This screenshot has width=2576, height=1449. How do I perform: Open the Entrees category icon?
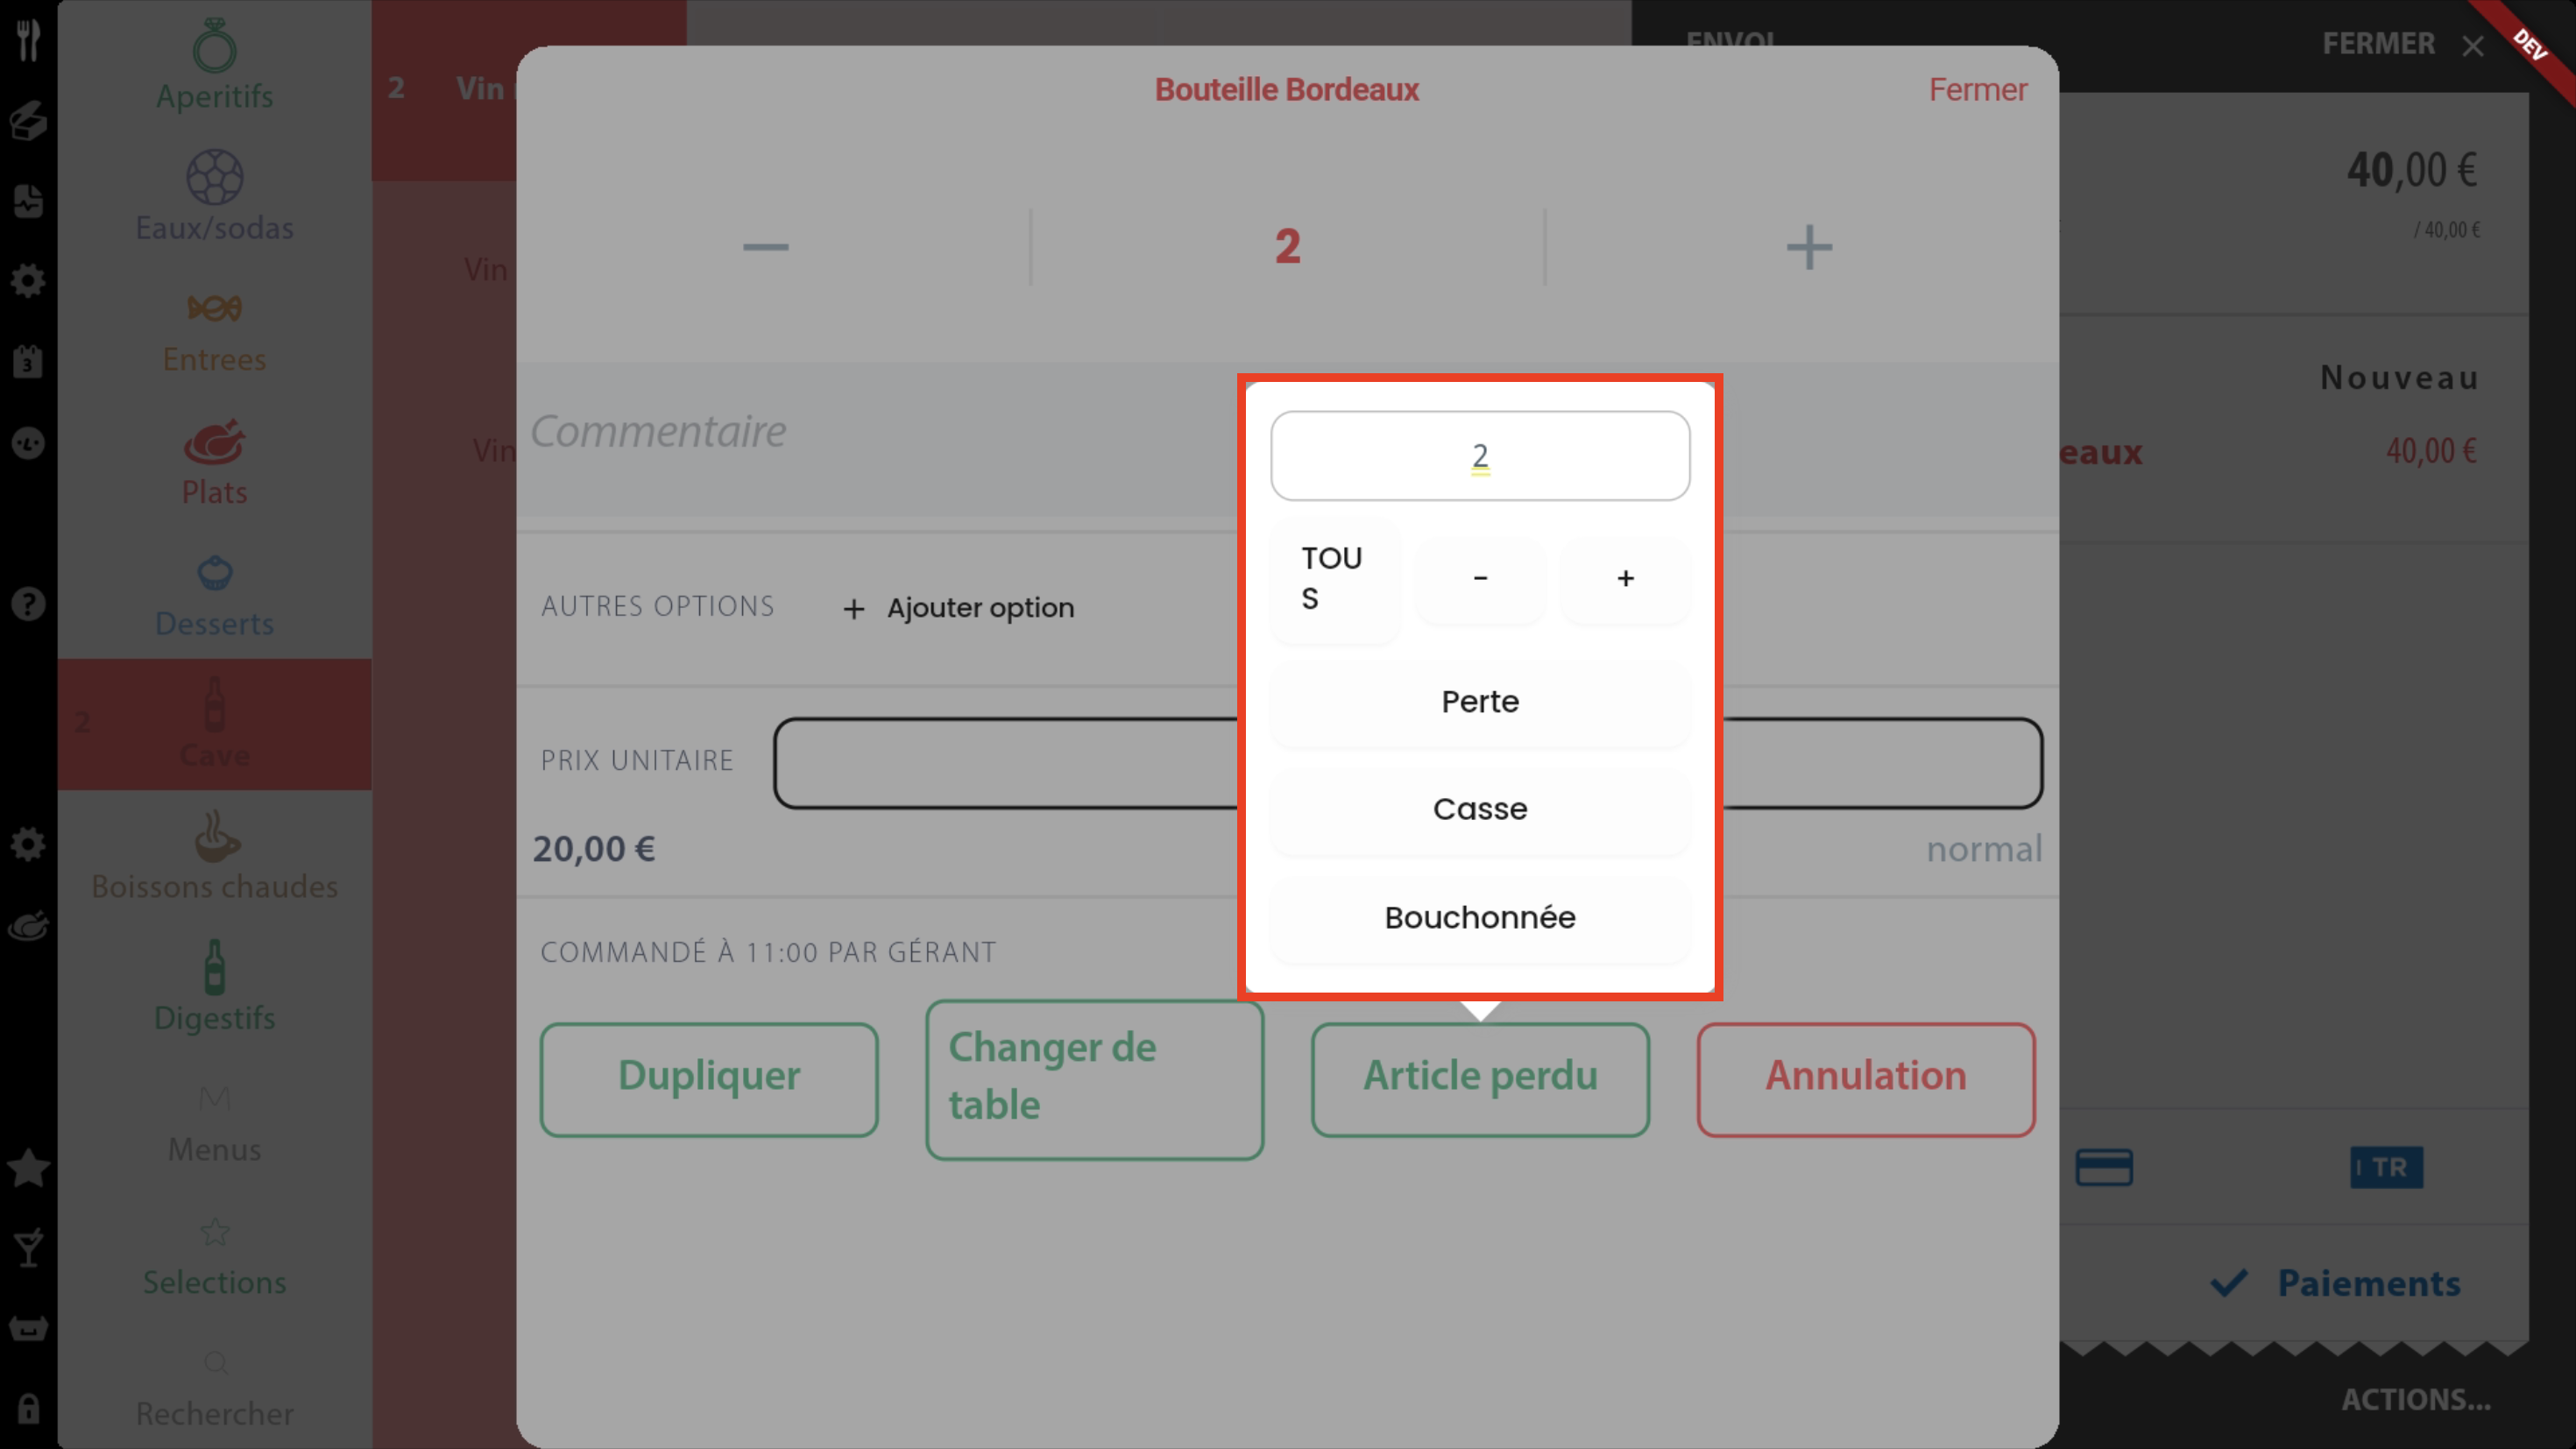pos(214,308)
